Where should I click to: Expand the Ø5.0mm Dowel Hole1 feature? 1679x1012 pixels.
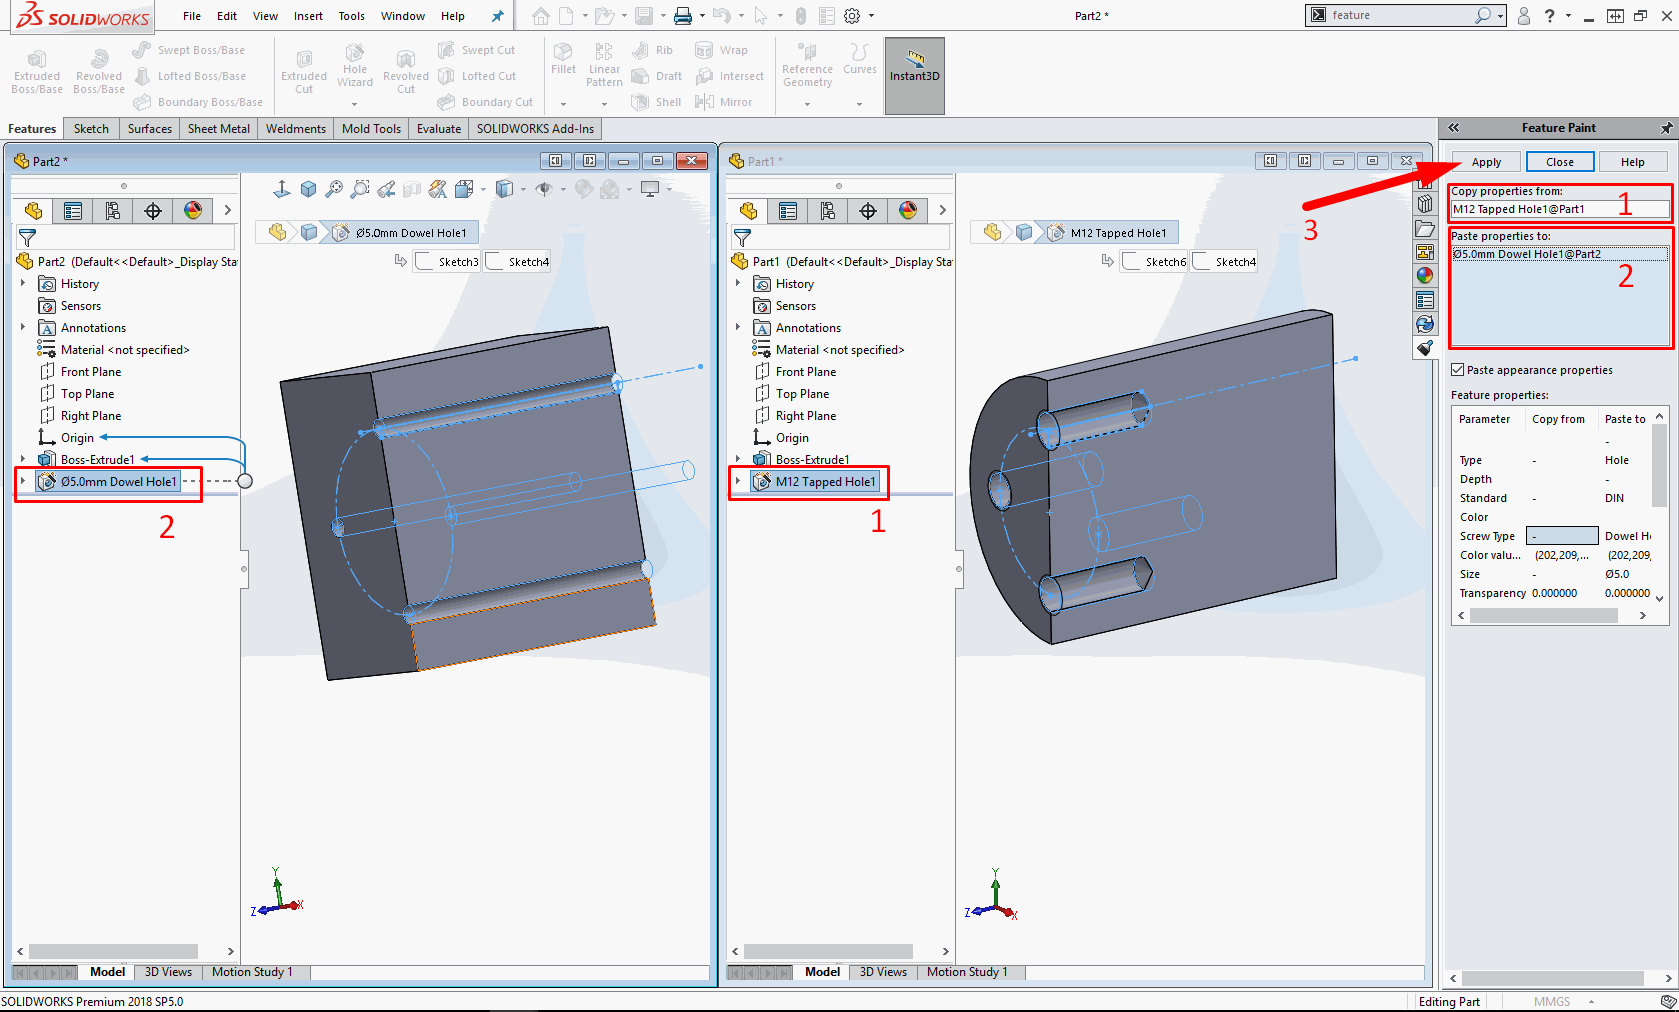(23, 481)
